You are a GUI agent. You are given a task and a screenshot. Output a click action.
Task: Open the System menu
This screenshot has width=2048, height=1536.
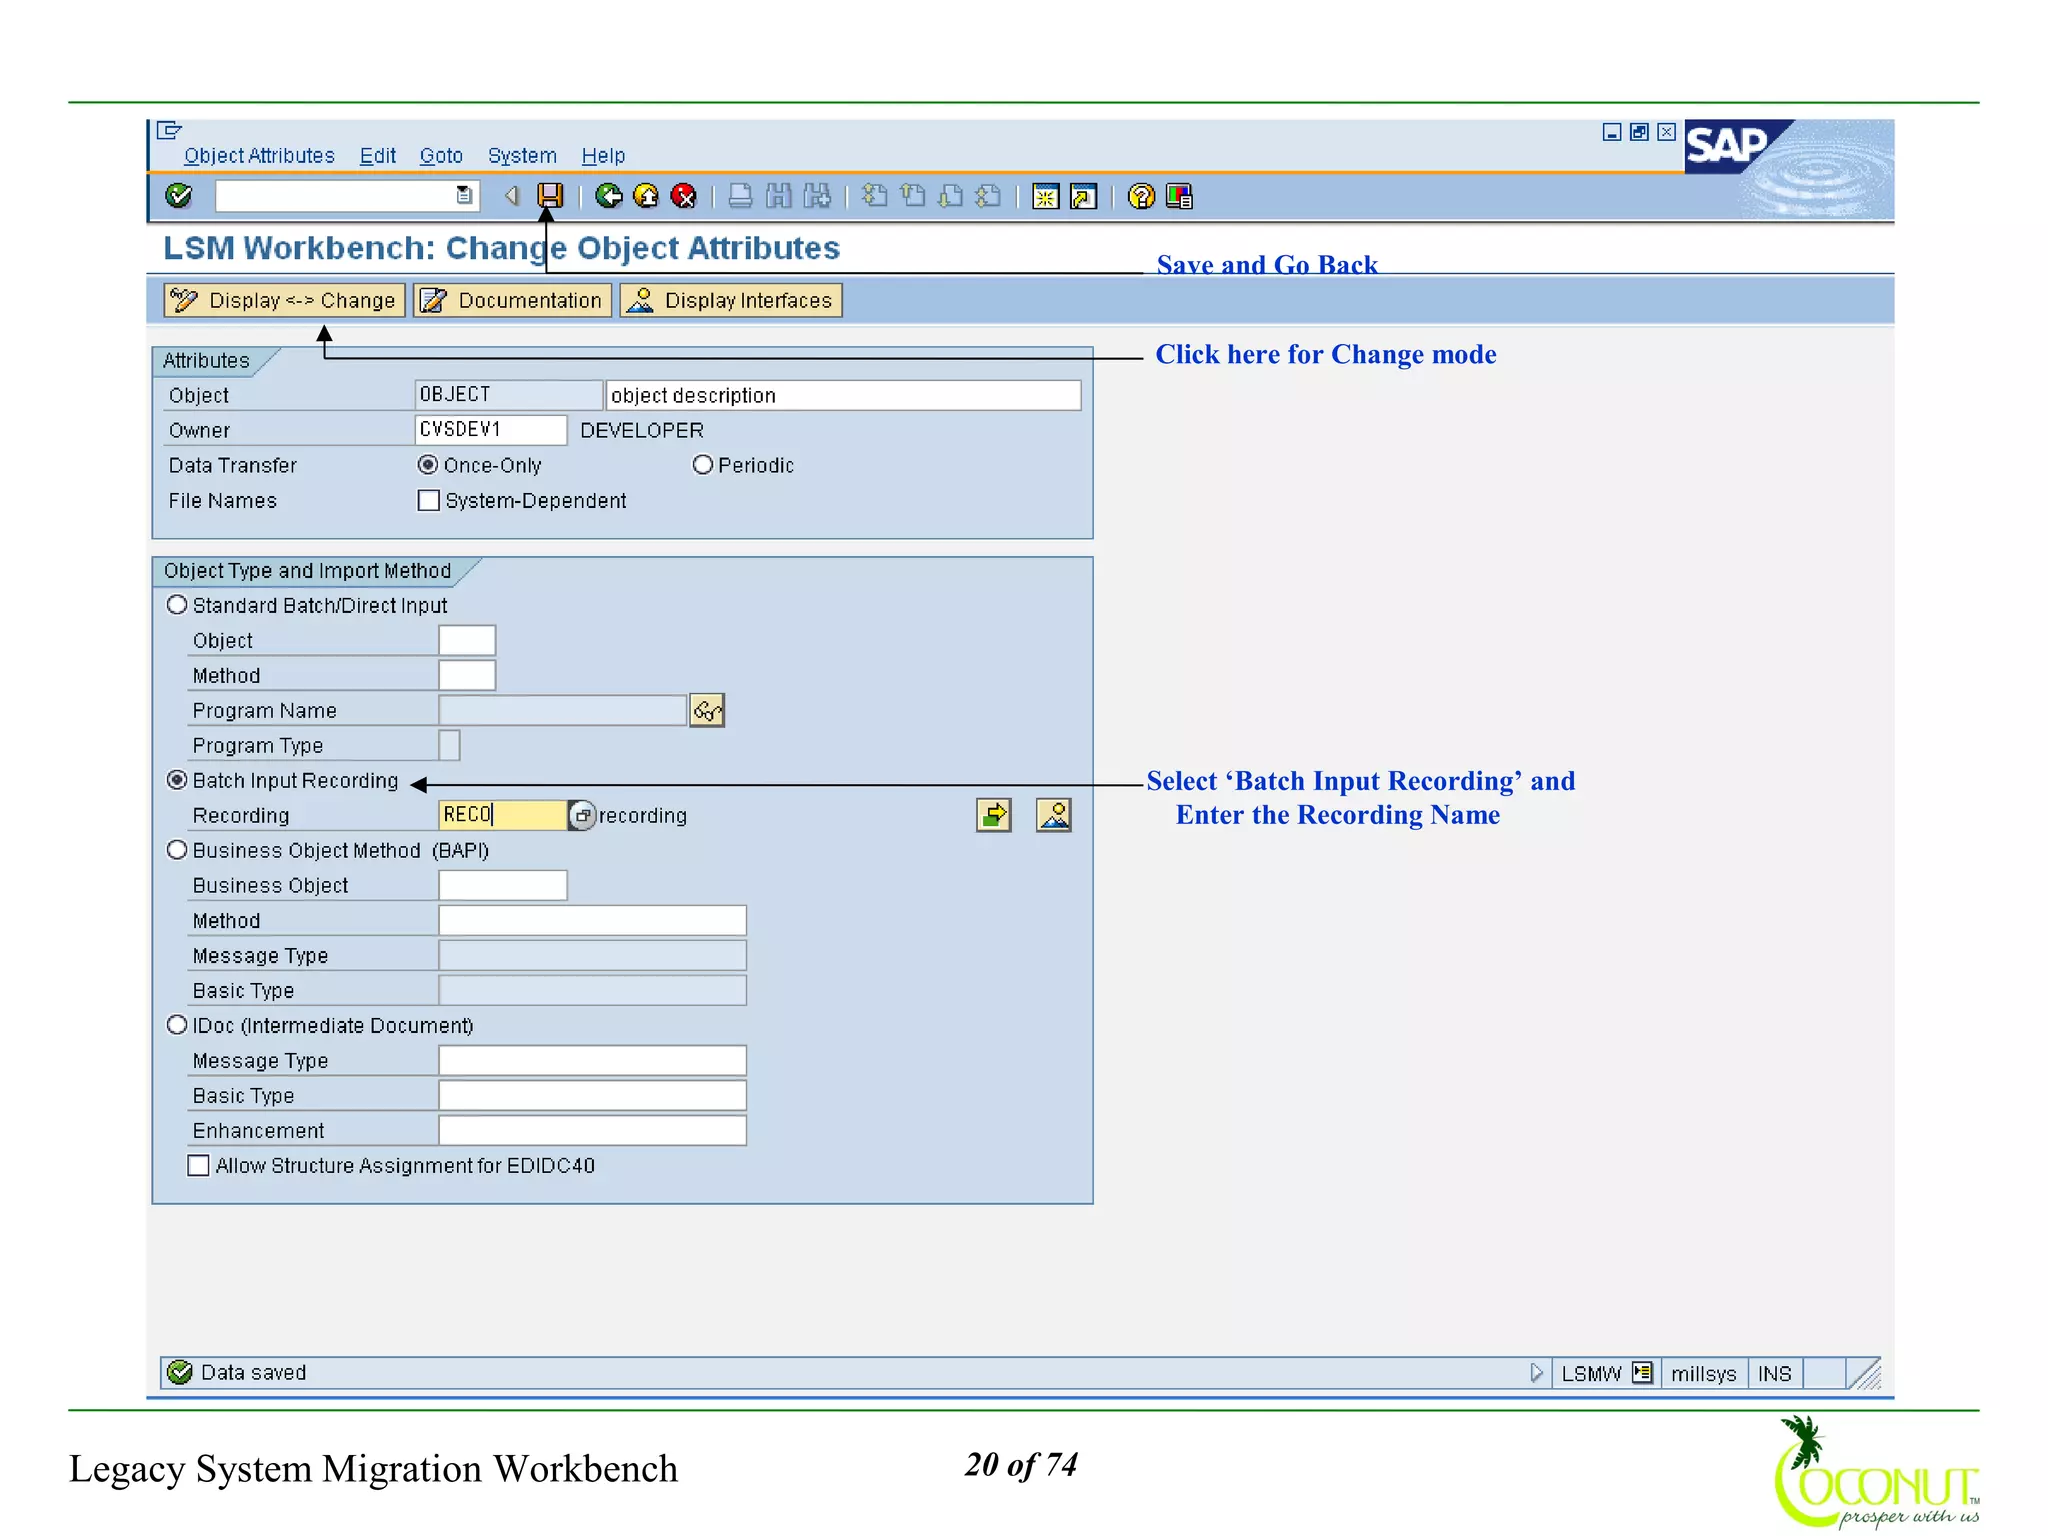coord(522,156)
